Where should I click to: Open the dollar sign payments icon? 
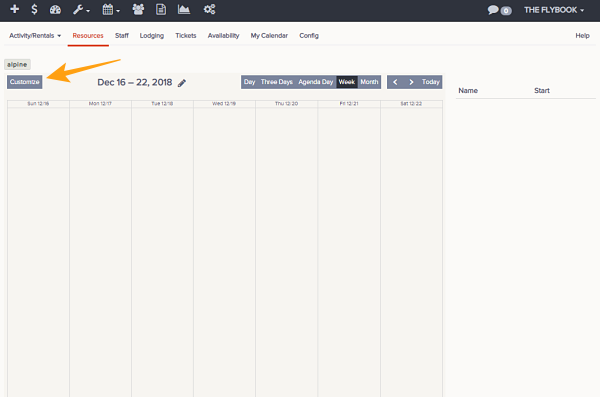pos(34,9)
